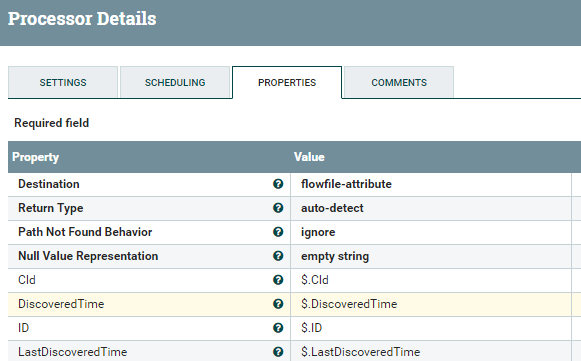Open the SETTINGS tab
The height and width of the screenshot is (361, 581).
(x=63, y=82)
